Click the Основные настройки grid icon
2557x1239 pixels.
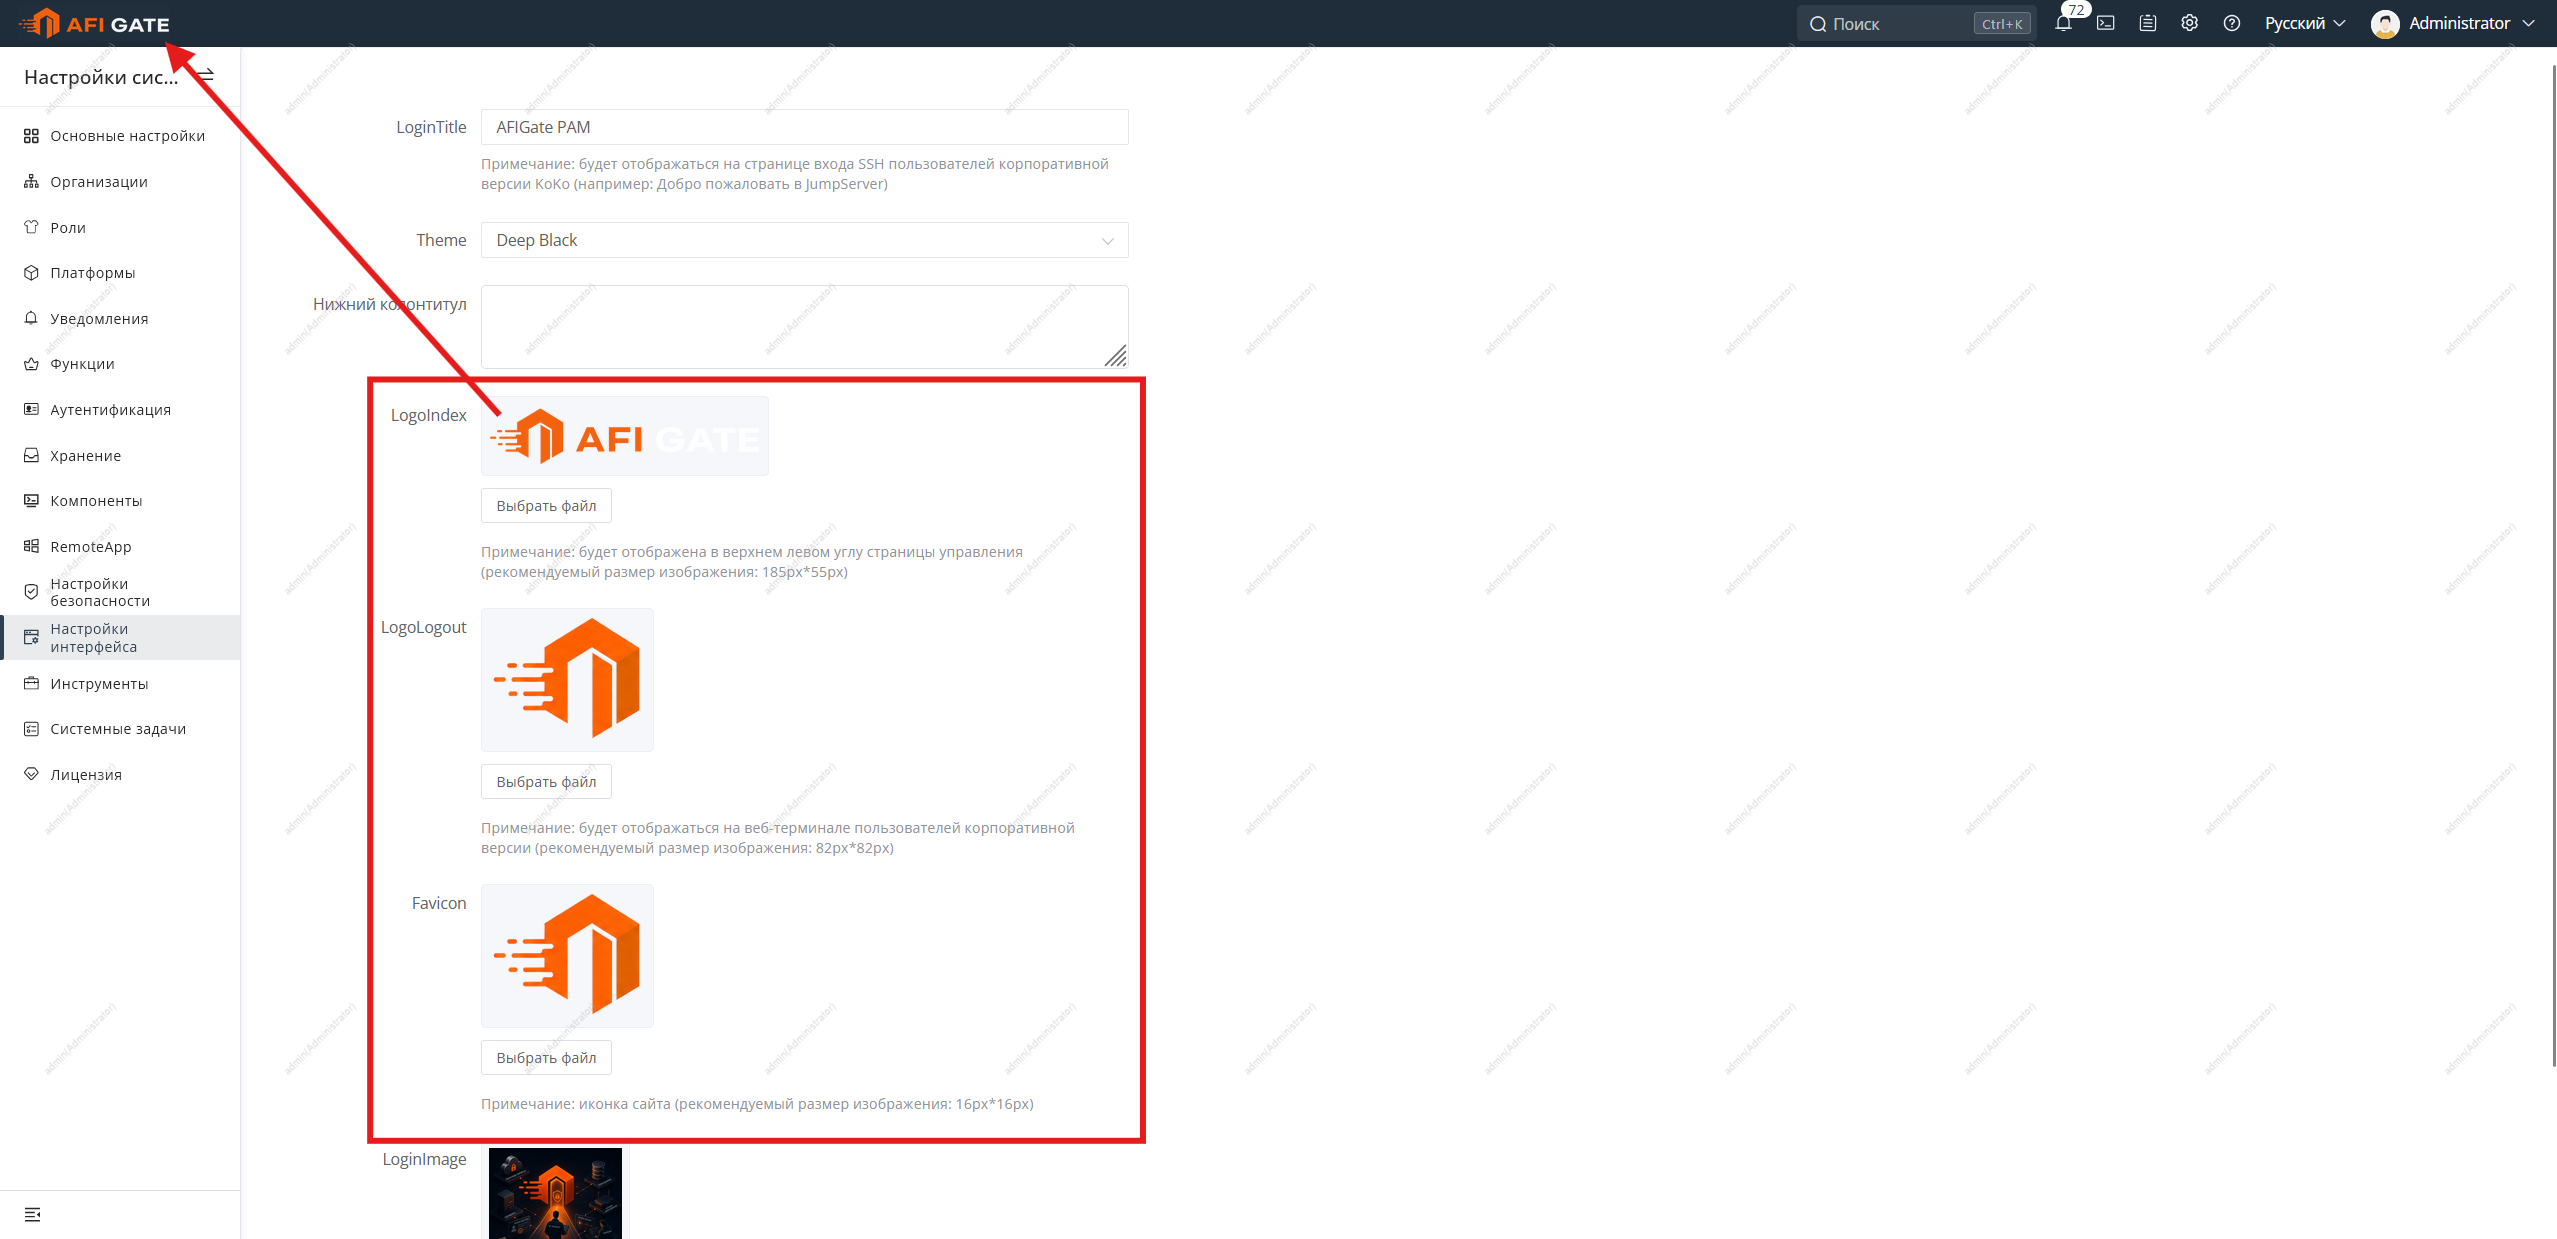click(x=31, y=136)
